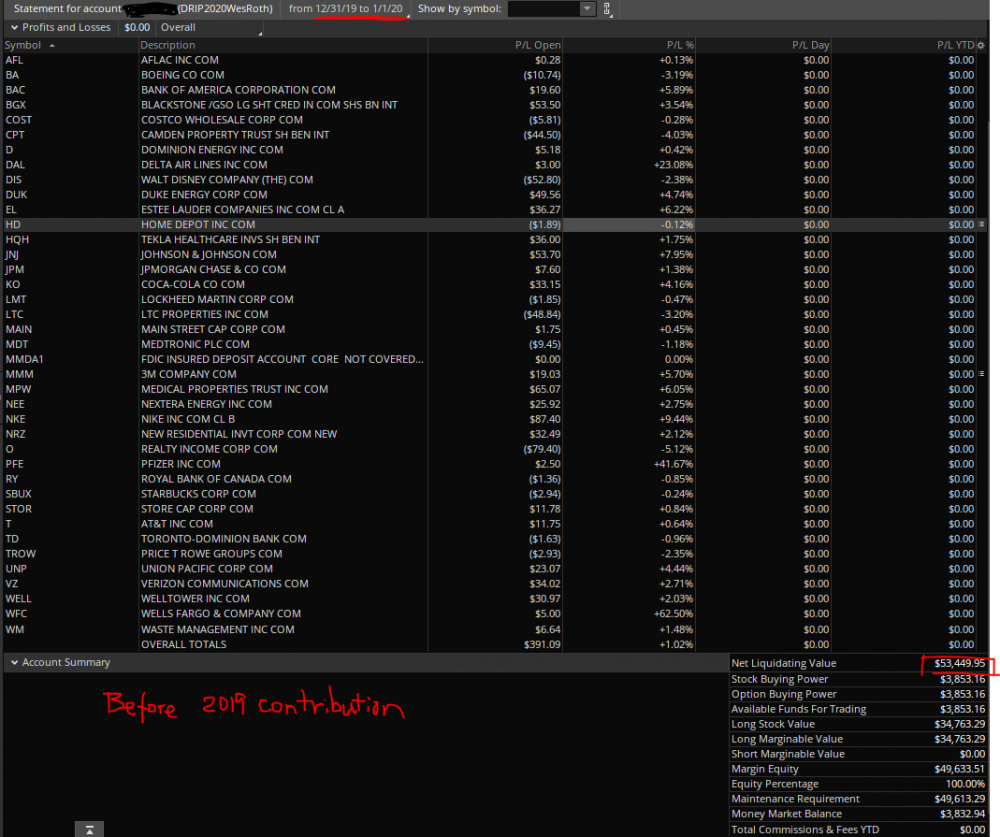Open the statement date range selector
Image resolution: width=1000 pixels, height=837 pixels.
[x=346, y=9]
